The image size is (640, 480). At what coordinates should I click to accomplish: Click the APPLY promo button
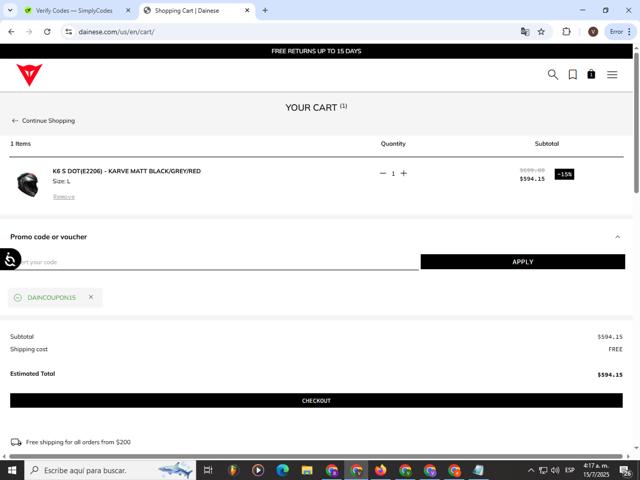click(x=522, y=262)
